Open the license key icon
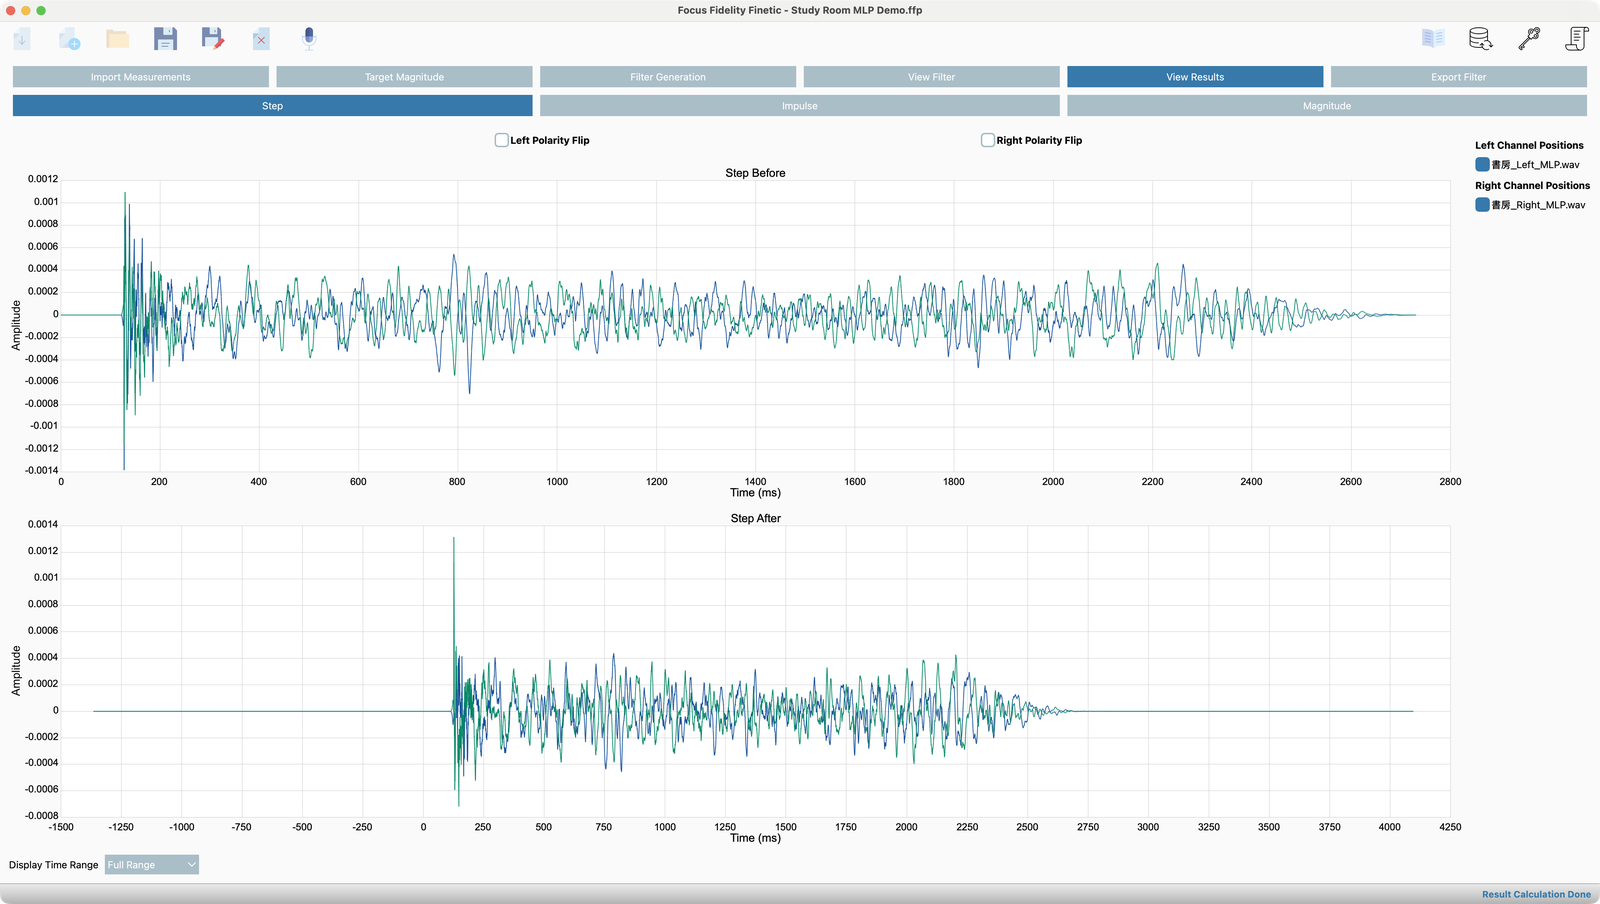This screenshot has height=904, width=1600. click(1529, 39)
